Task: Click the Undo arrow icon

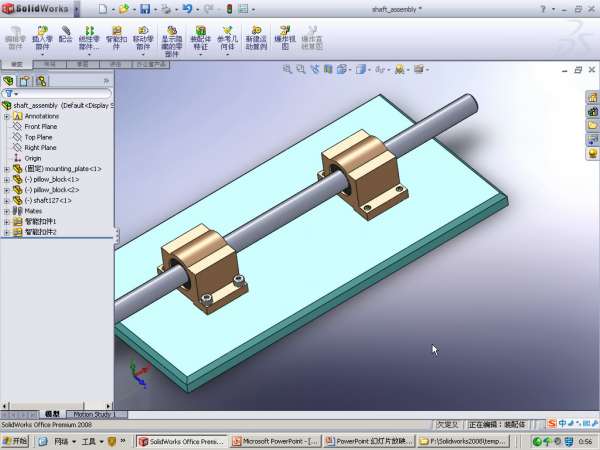Action: pyautogui.click(x=187, y=9)
